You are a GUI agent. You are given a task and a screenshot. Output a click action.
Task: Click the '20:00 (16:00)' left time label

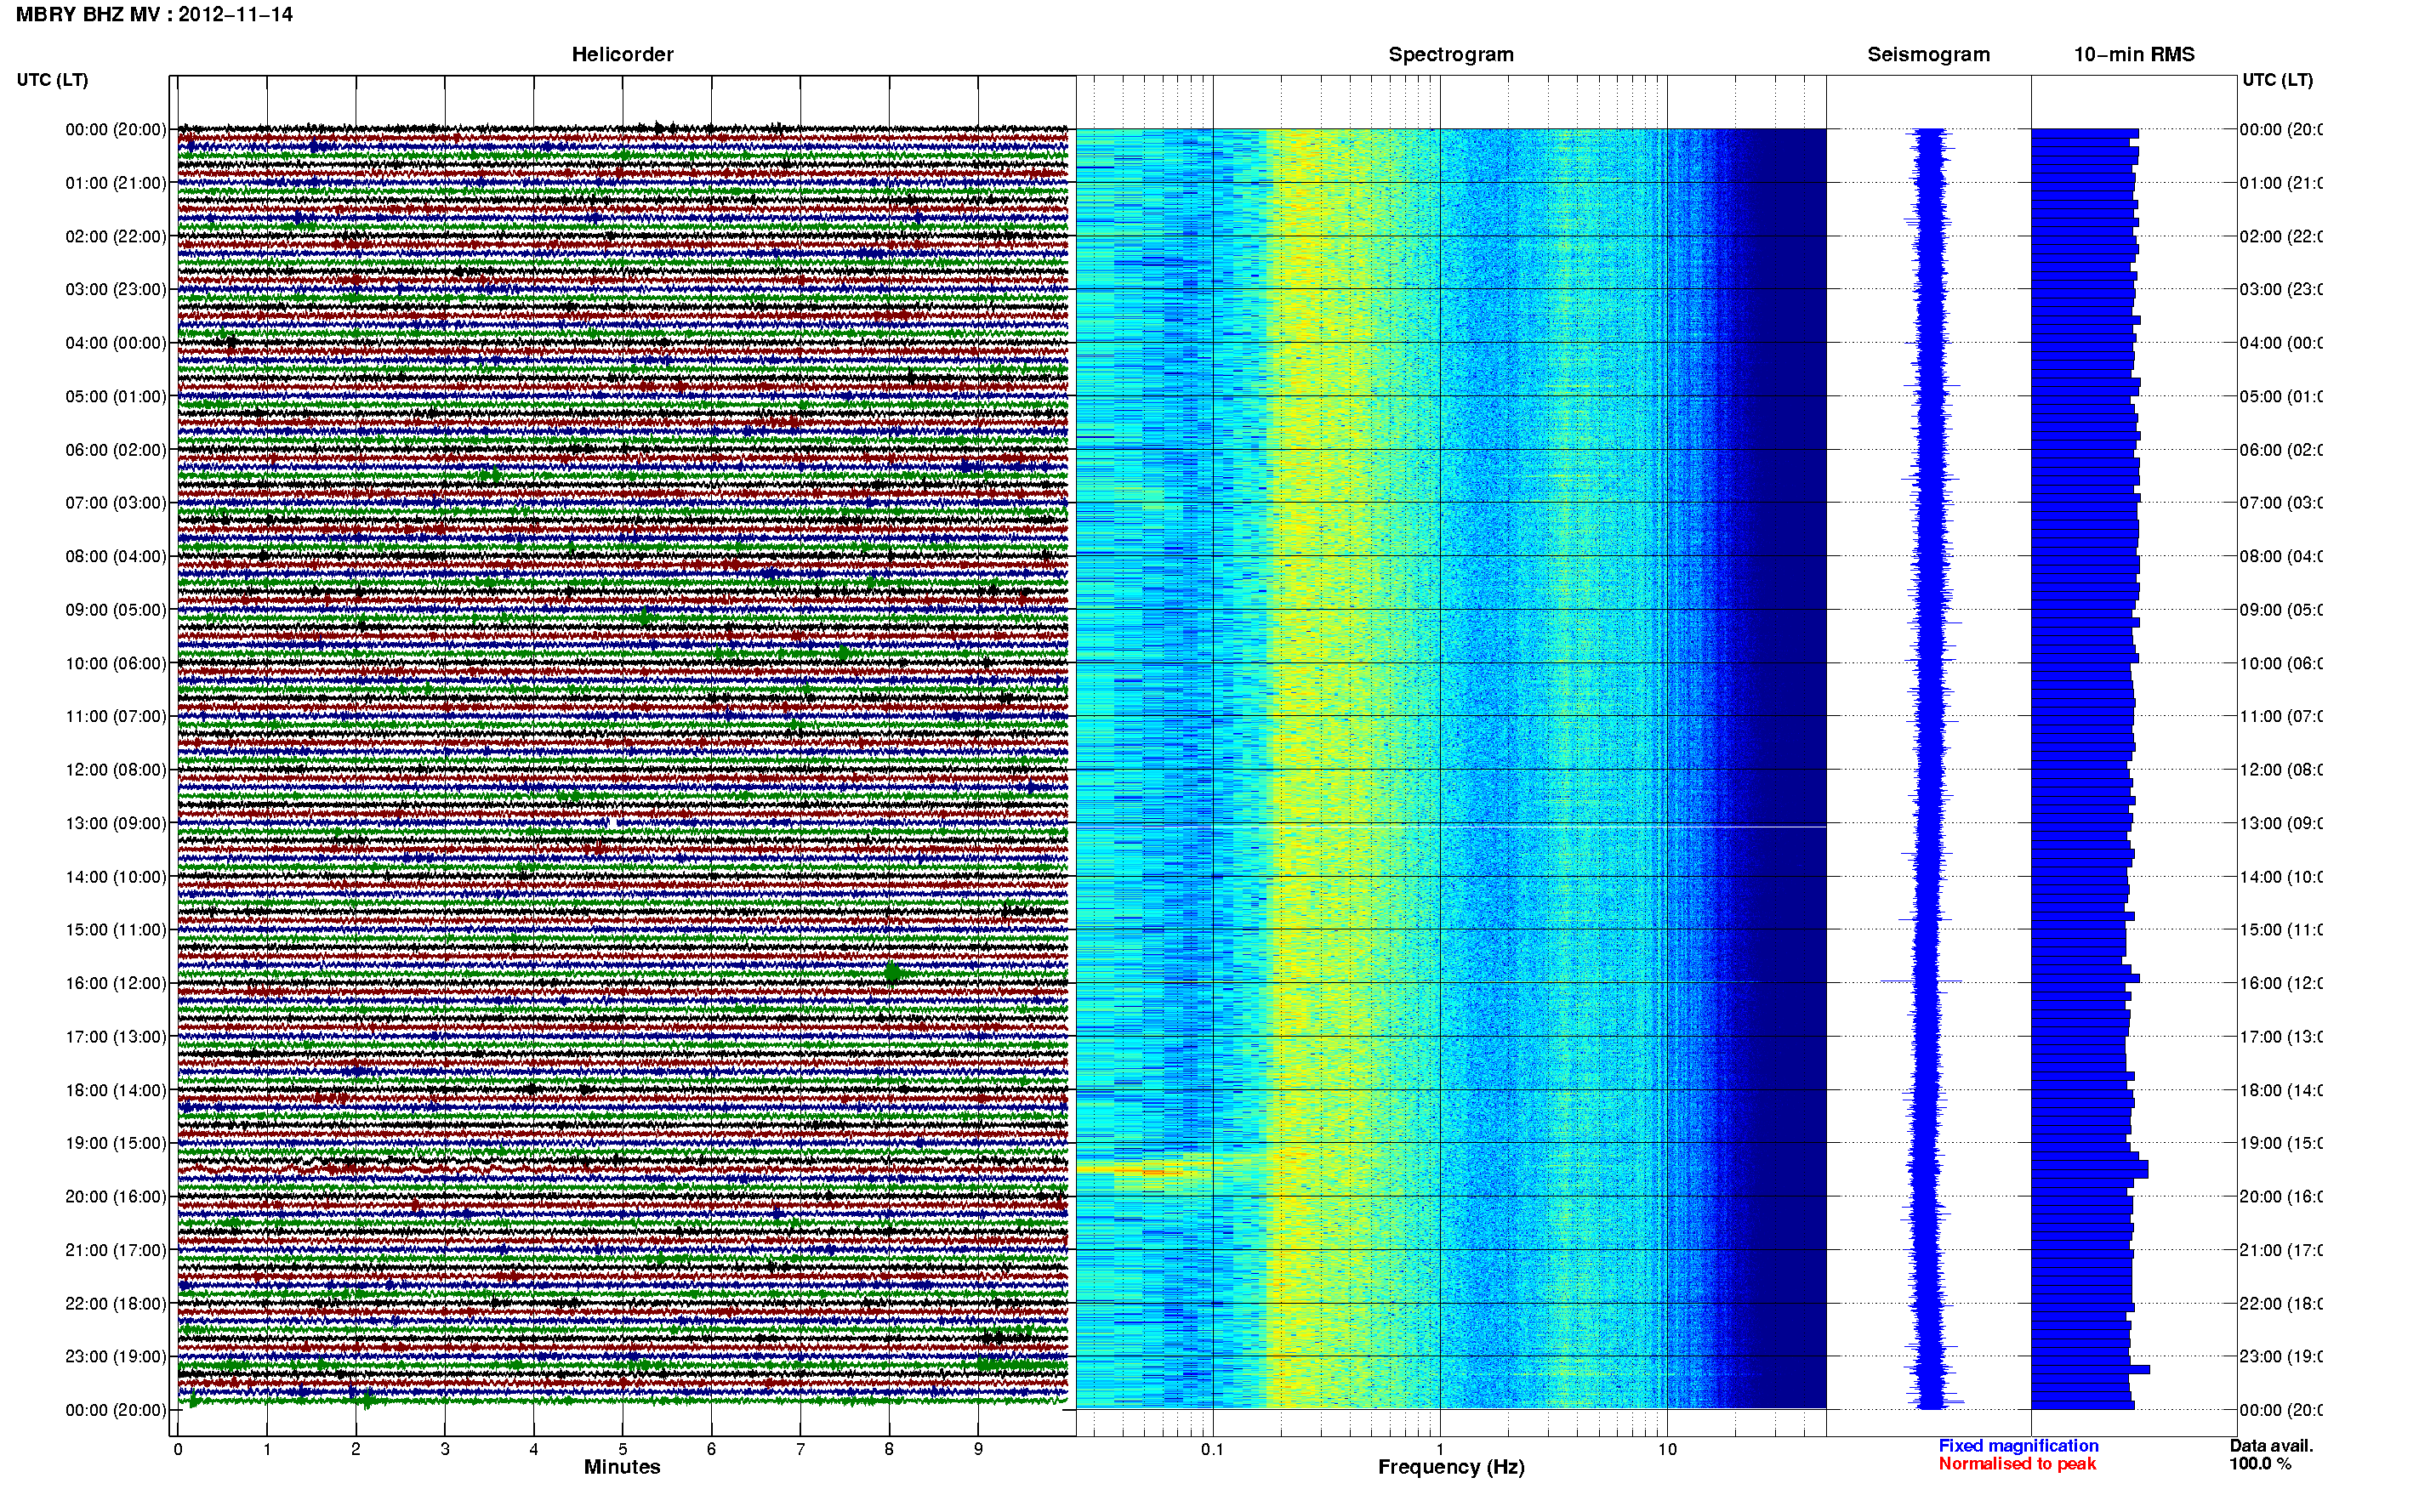click(116, 1196)
